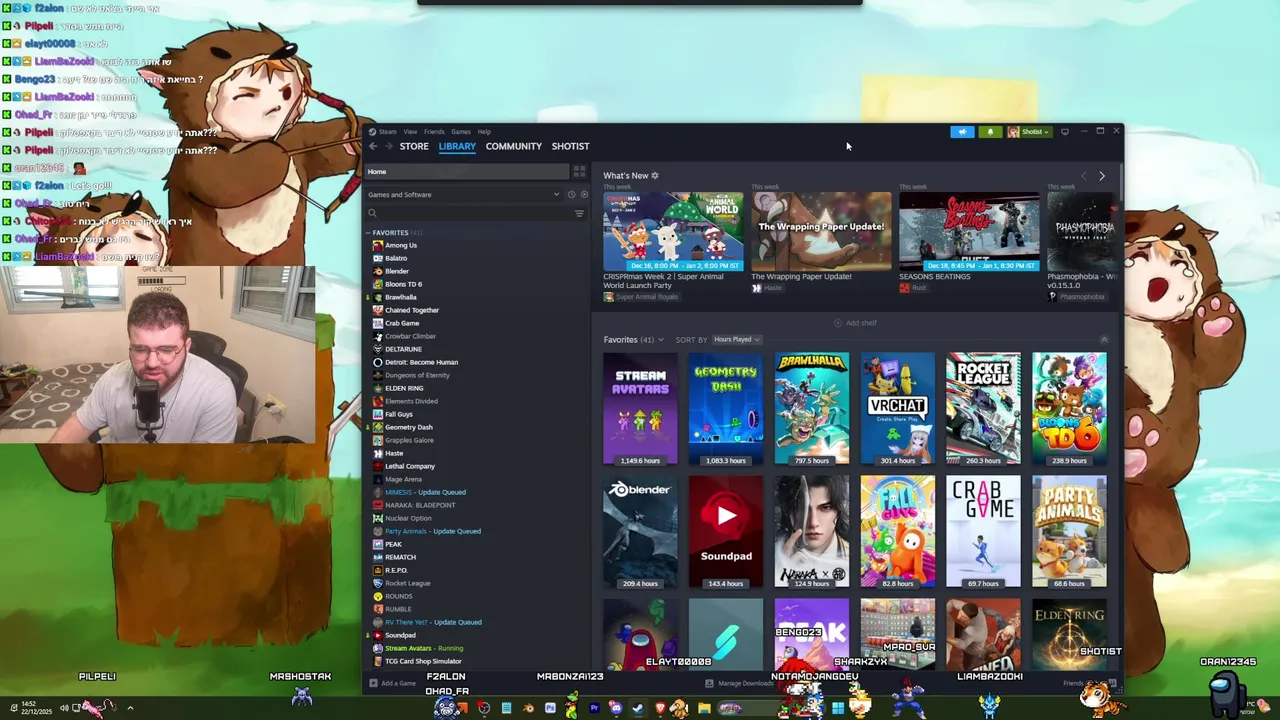Screen dimensions: 1280x720
Task: Open Rust game tag under Seasons Beatings
Action: point(912,288)
